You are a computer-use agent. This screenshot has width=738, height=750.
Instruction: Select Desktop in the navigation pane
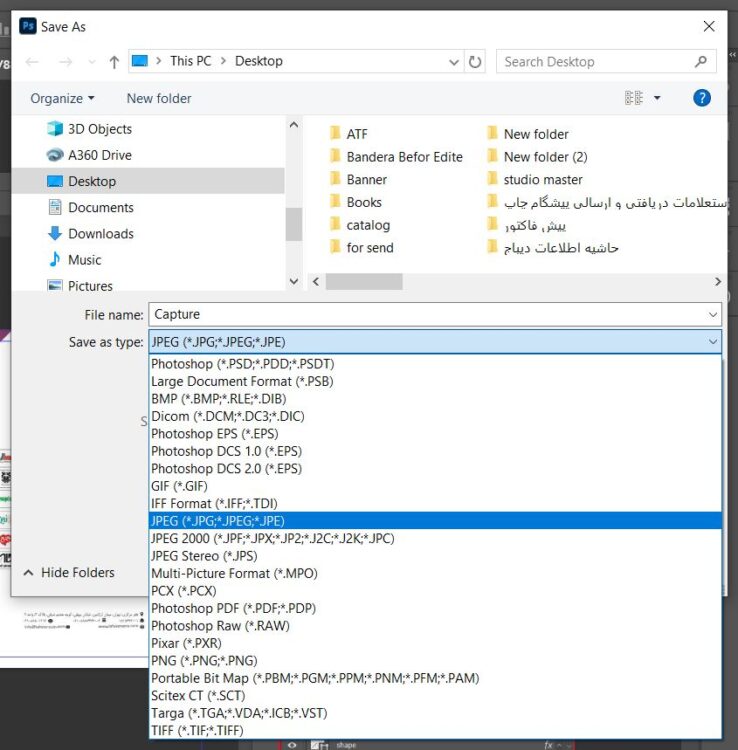point(148,181)
